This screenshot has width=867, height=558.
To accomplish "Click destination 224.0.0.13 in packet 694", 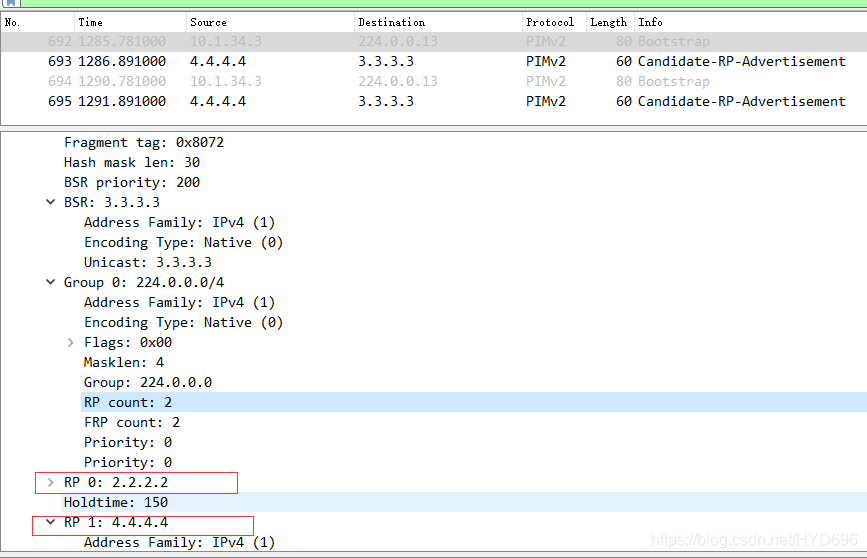I will (398, 81).
